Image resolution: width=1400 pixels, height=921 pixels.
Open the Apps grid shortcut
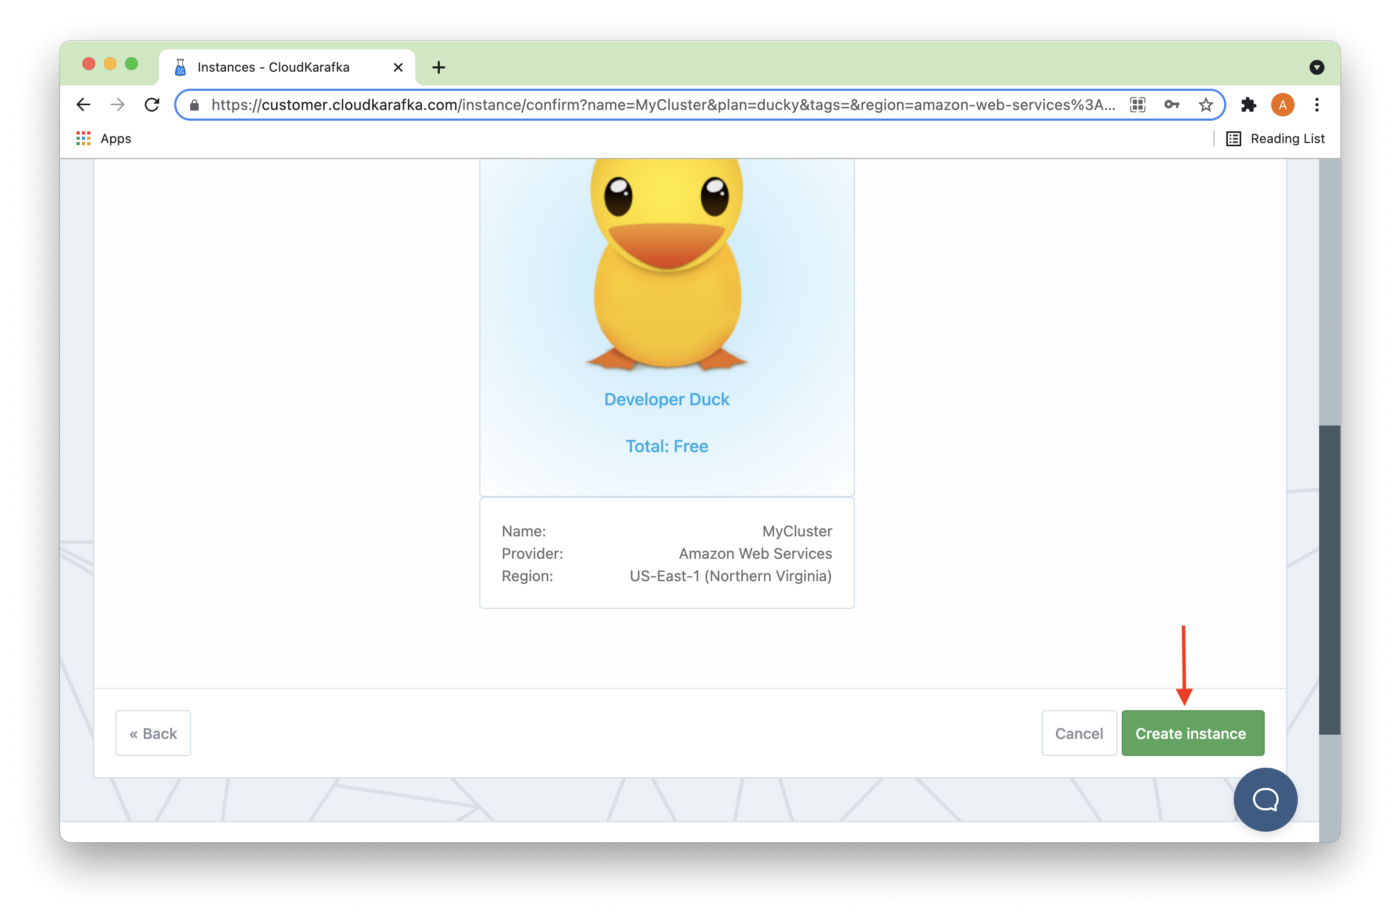[104, 138]
